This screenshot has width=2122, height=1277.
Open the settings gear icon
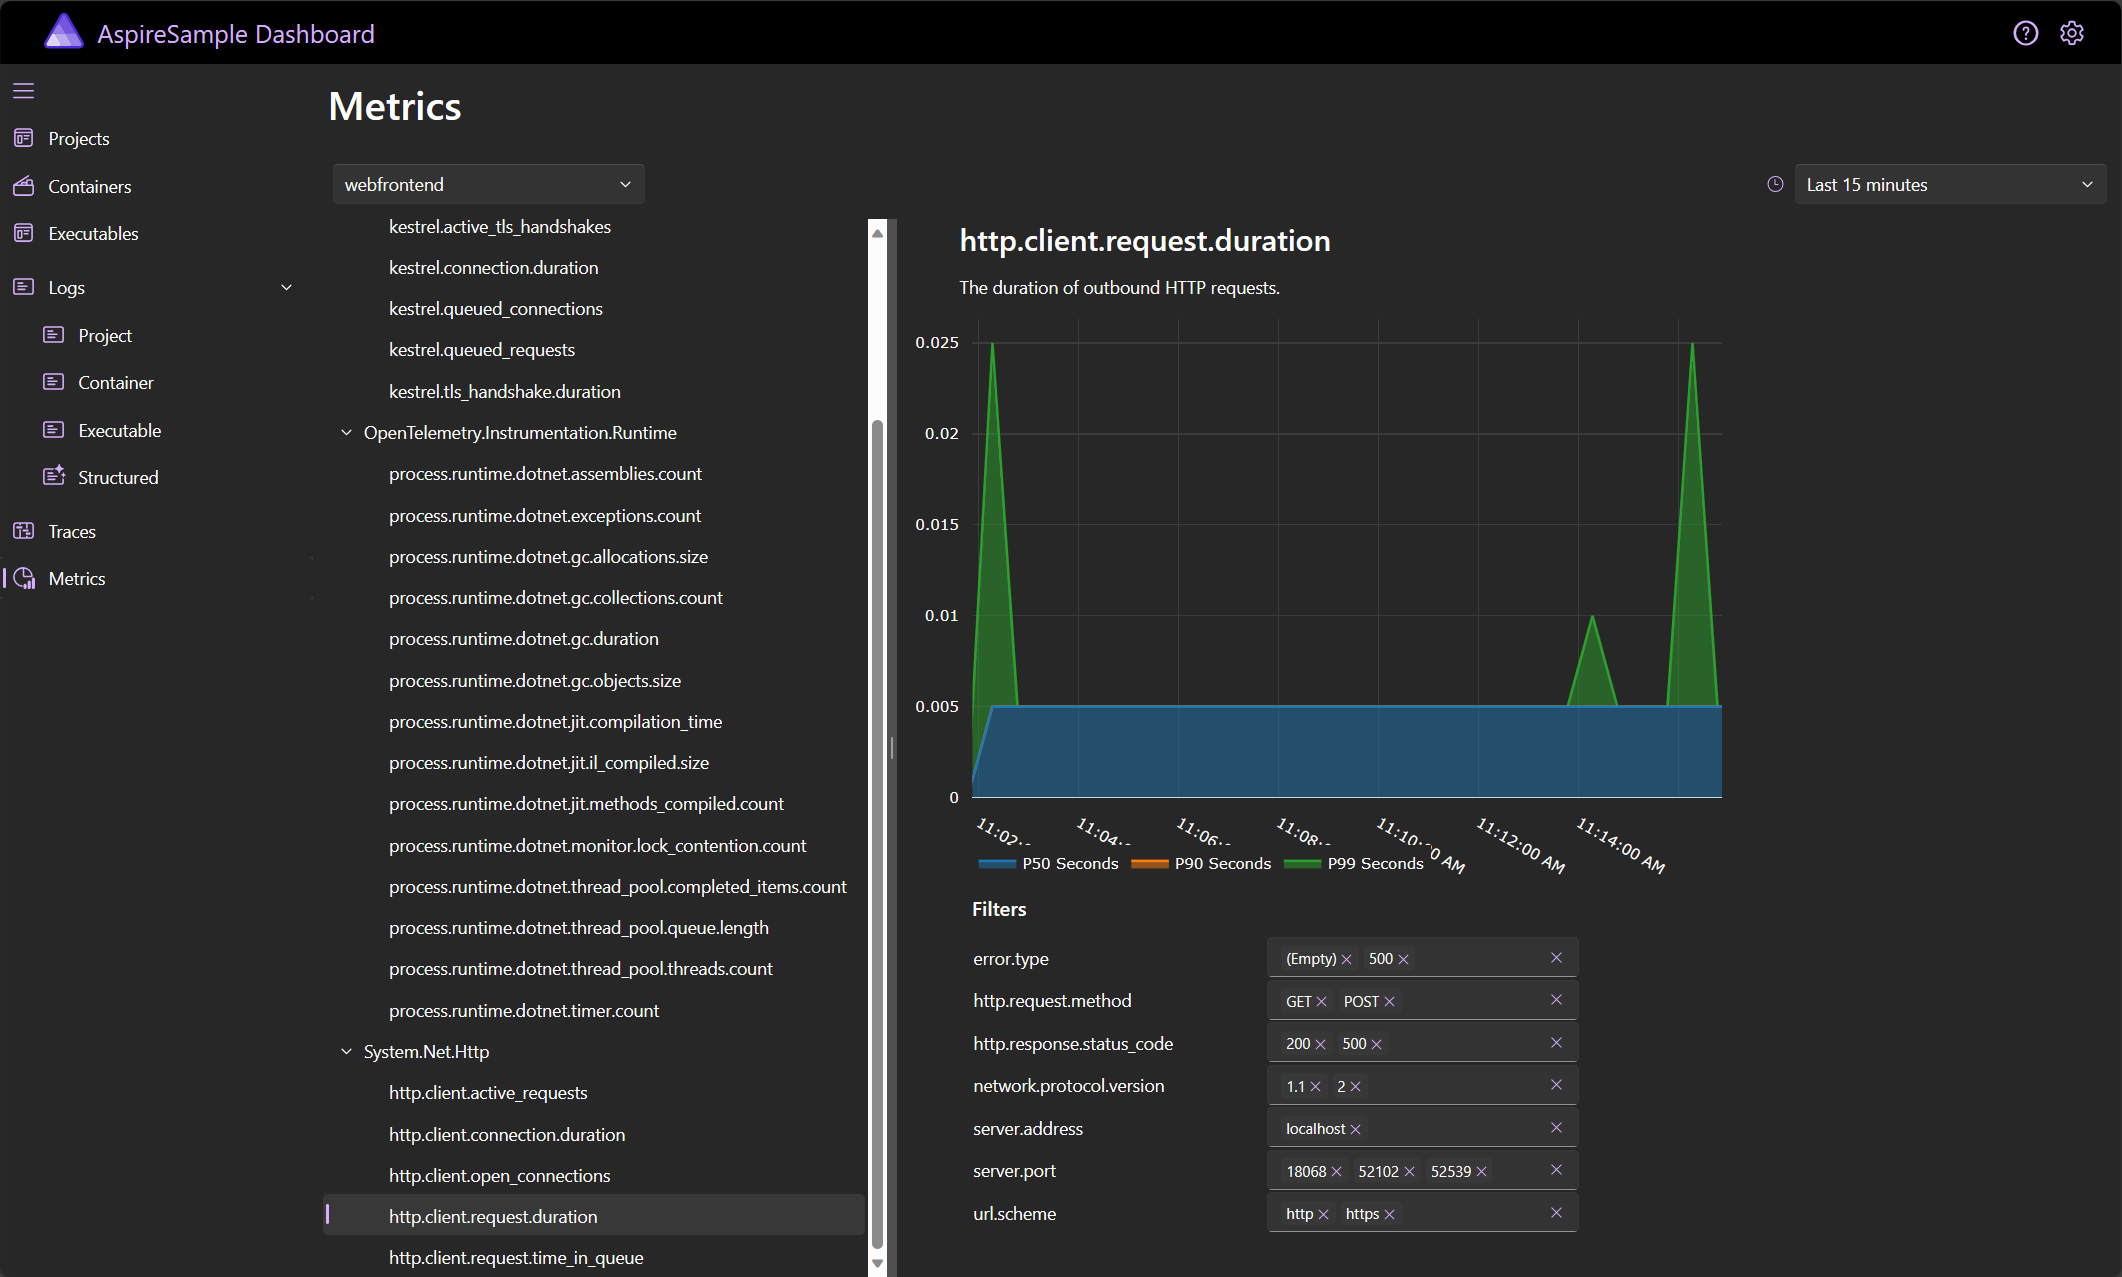tap(2072, 33)
